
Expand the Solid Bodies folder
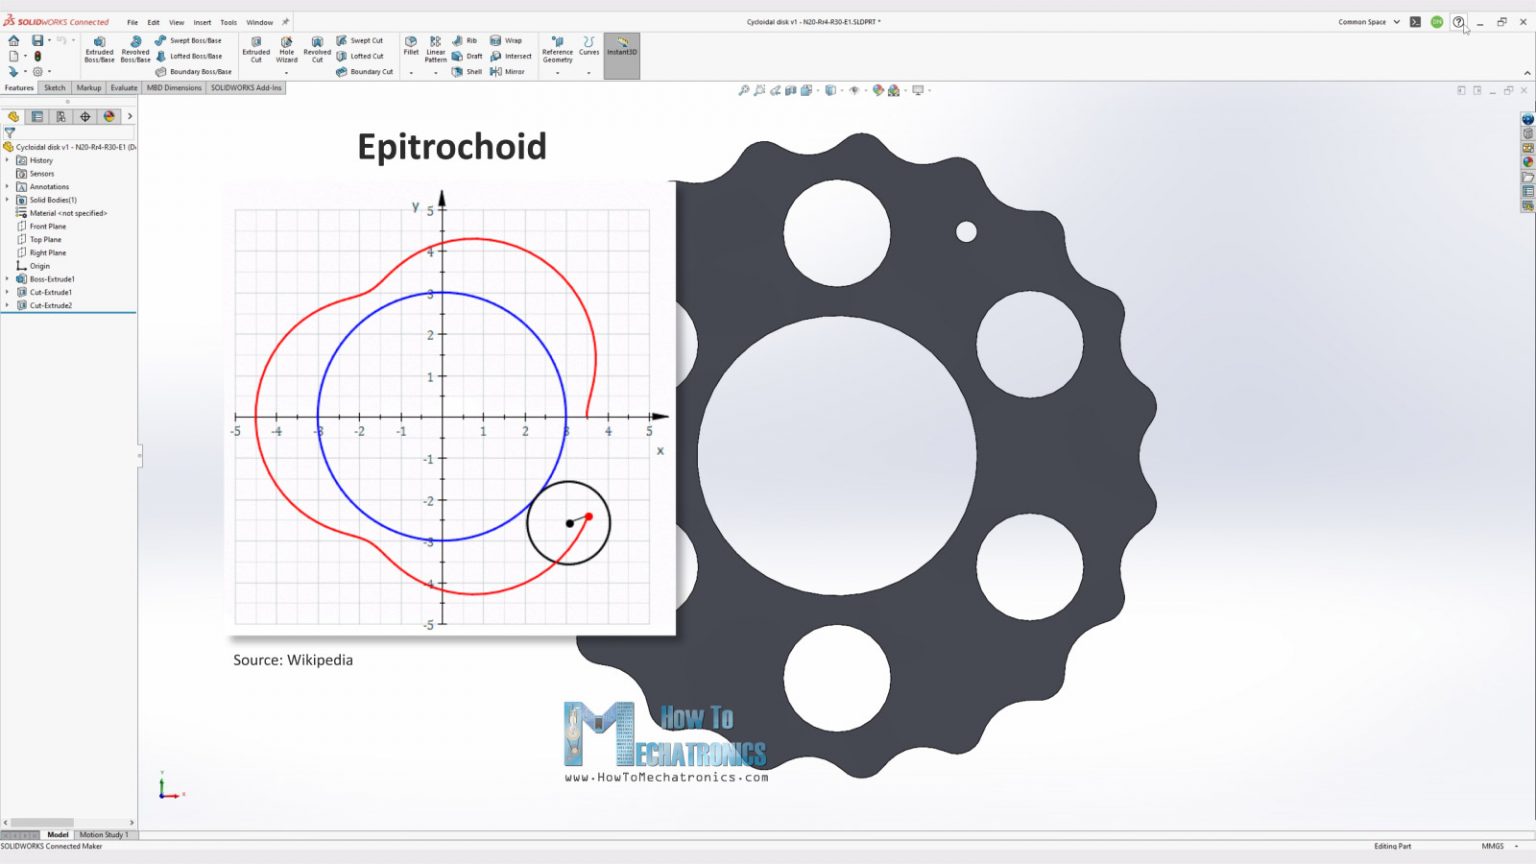point(7,199)
